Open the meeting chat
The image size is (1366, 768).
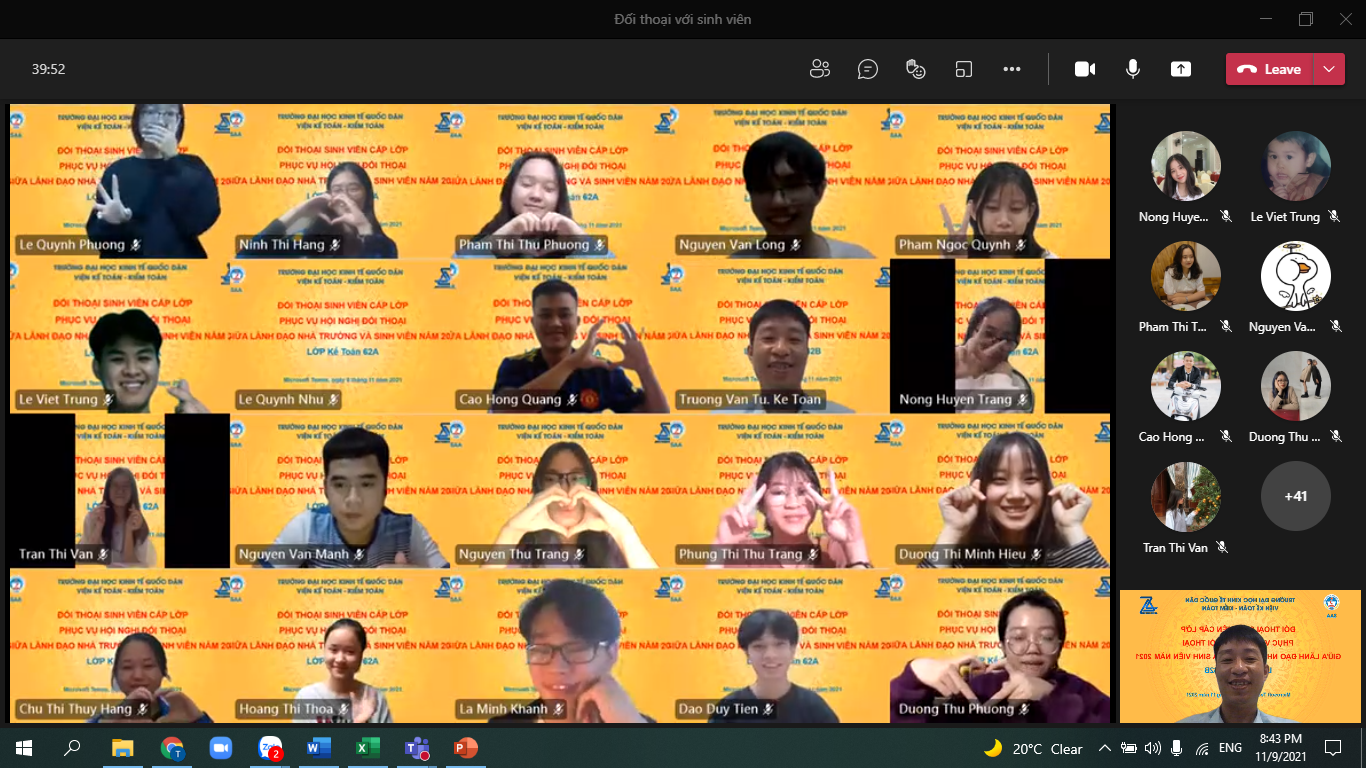tap(868, 69)
